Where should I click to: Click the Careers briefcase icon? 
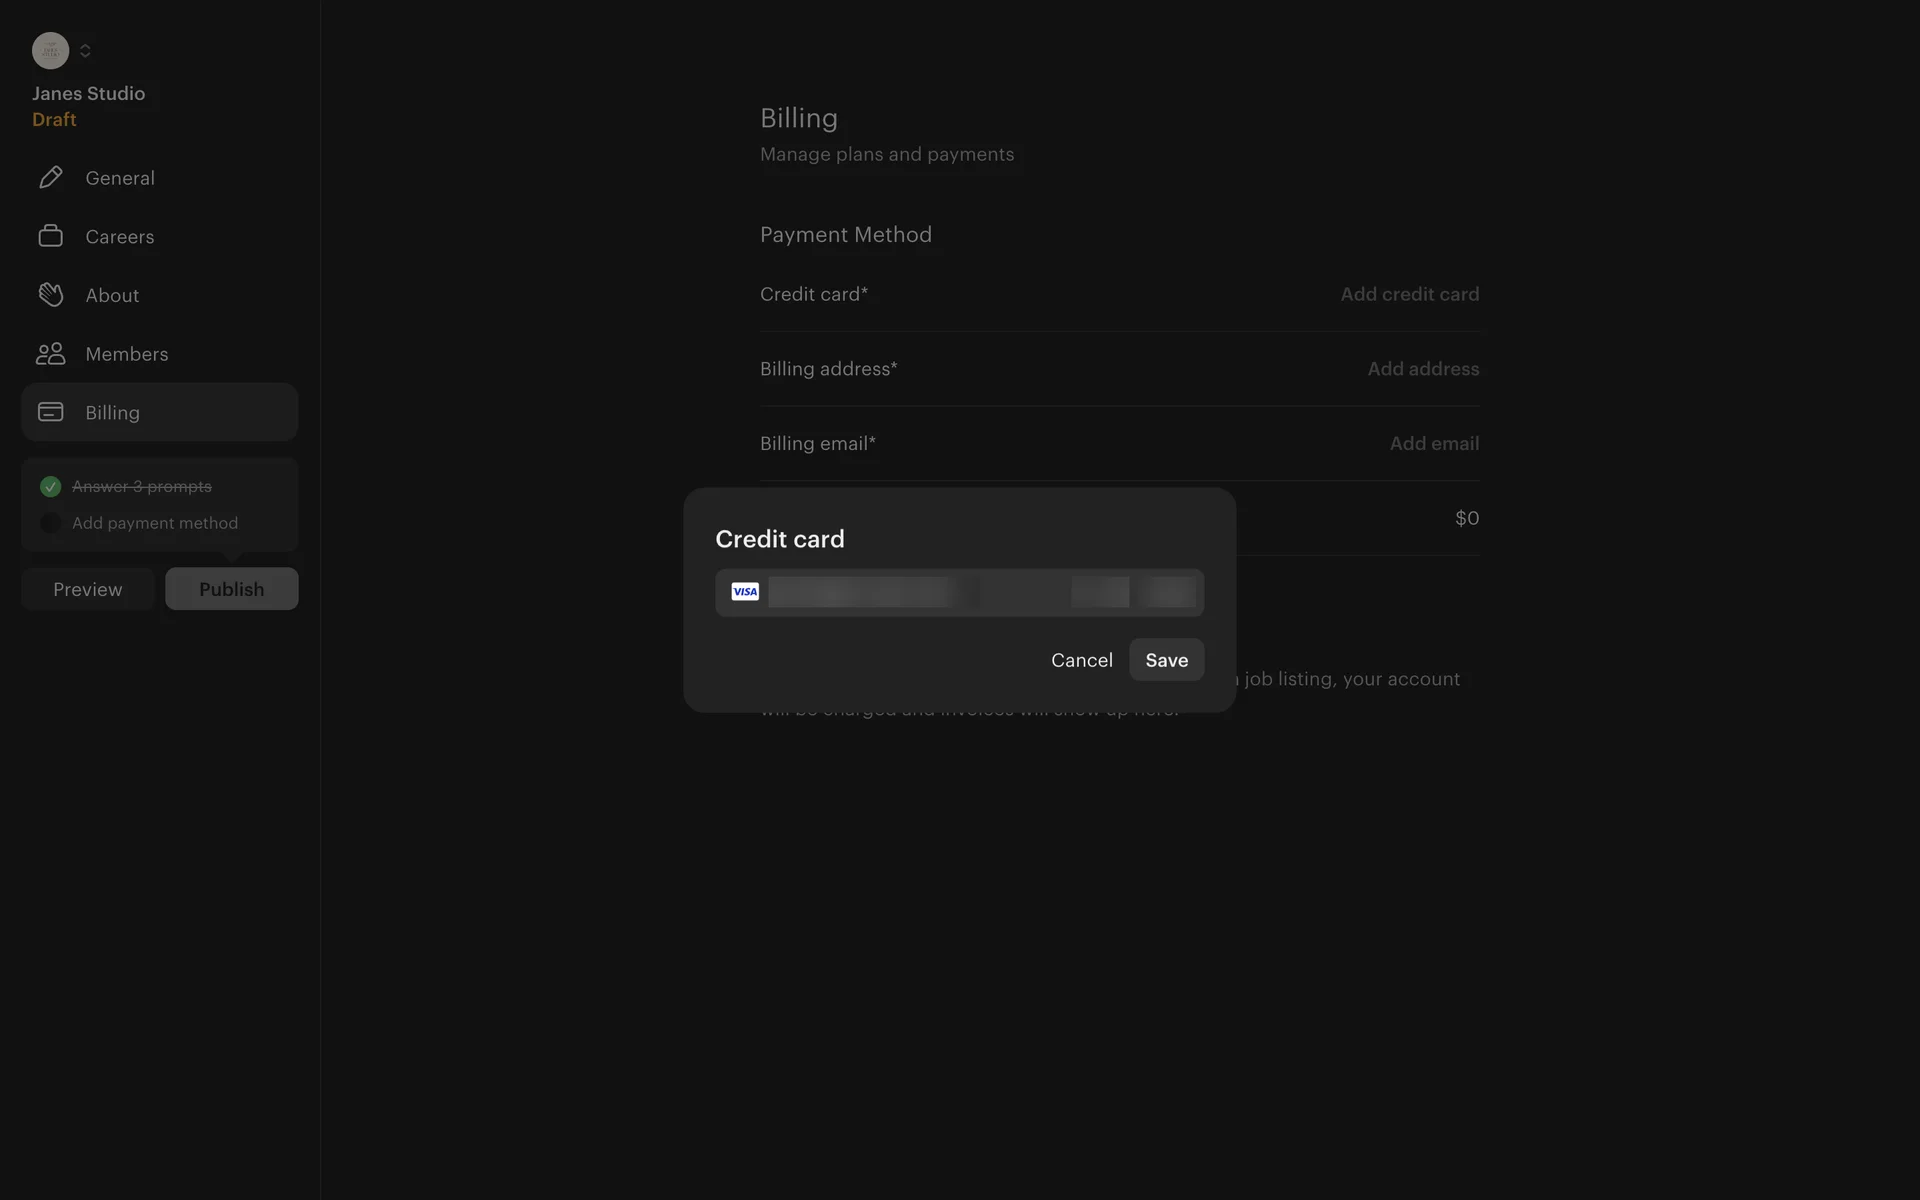pyautogui.click(x=50, y=236)
